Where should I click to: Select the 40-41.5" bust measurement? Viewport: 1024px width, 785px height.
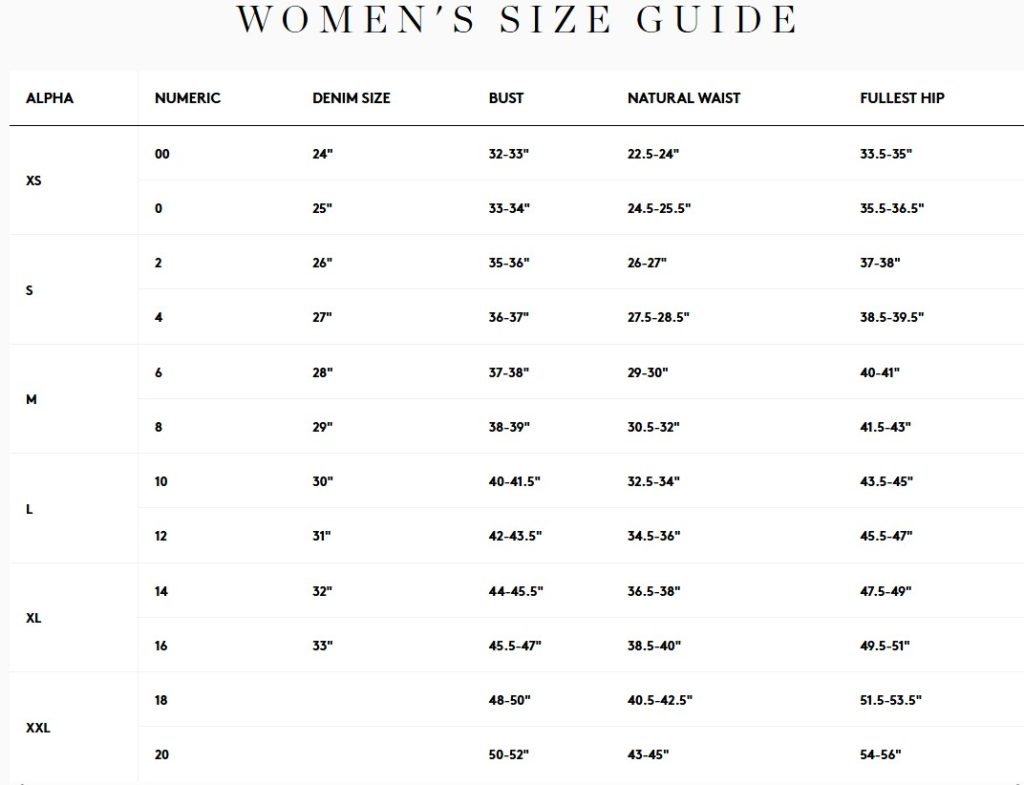[514, 482]
